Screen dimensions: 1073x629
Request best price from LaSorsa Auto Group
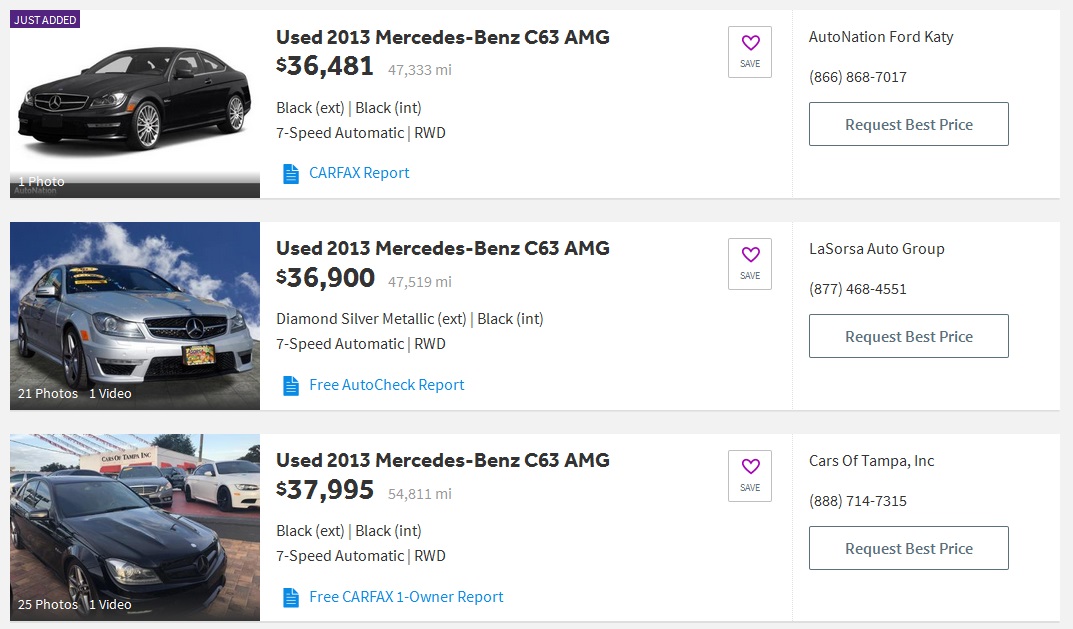click(908, 336)
